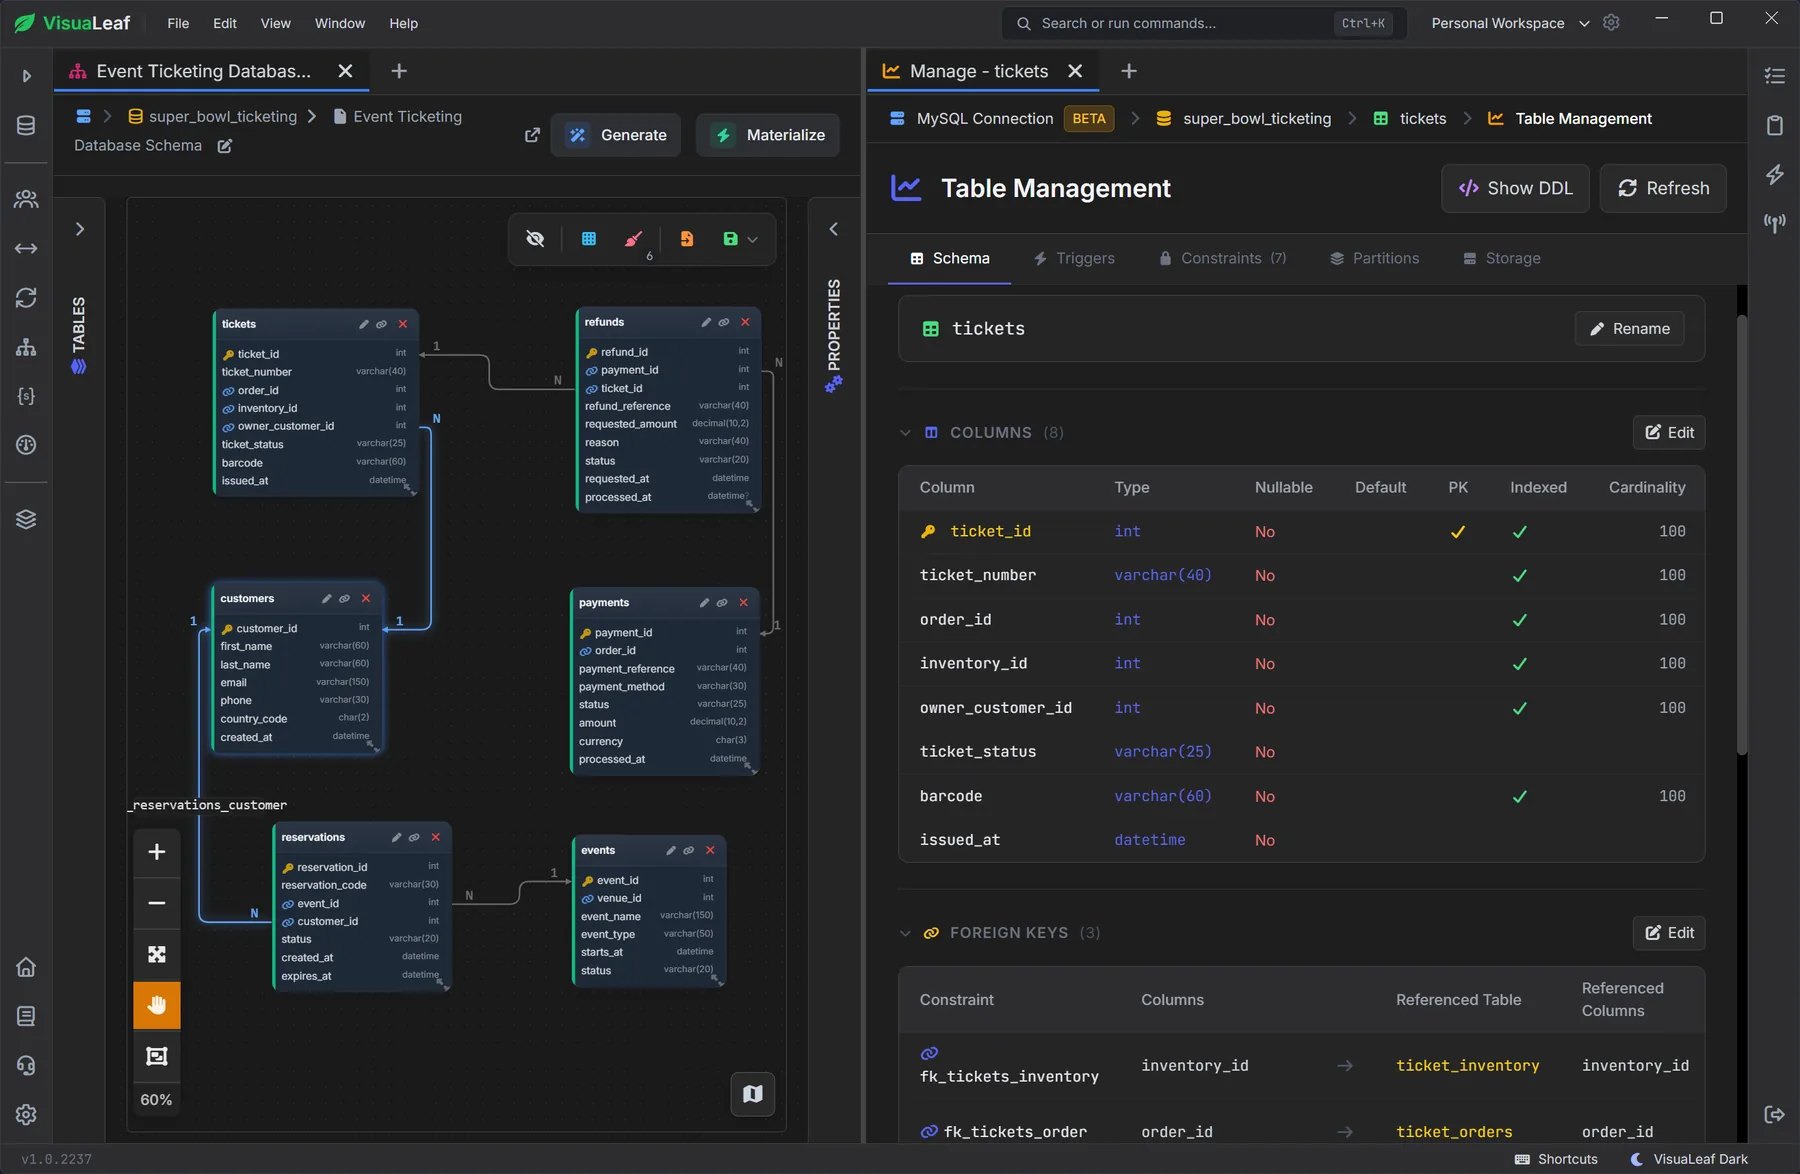Click the search or run commands field
1800x1174 pixels.
(1204, 23)
